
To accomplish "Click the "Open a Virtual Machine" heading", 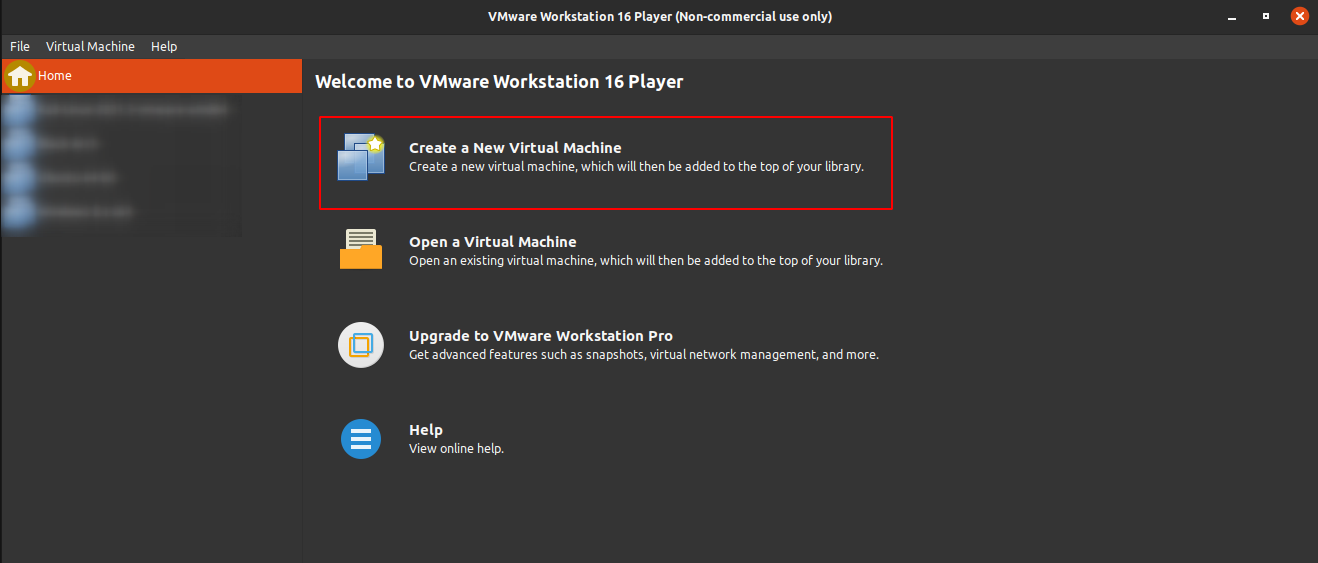I will [x=493, y=242].
